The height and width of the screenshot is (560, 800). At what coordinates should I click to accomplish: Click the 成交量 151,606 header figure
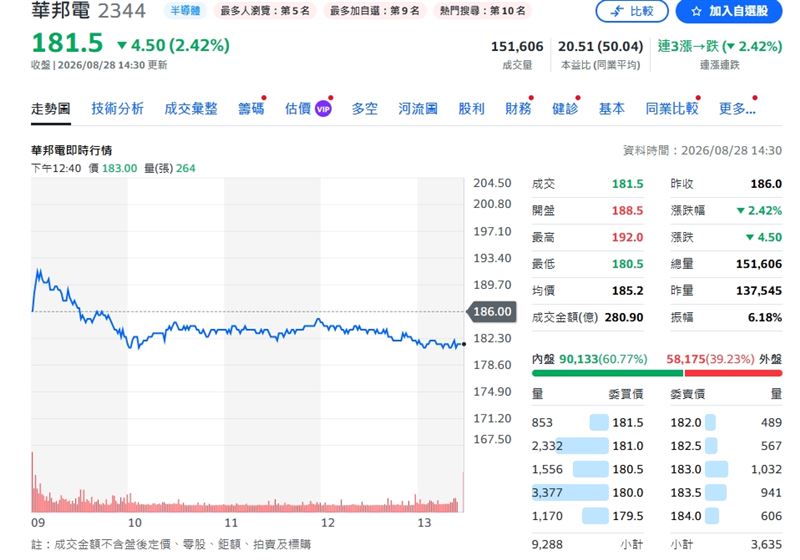pos(517,46)
